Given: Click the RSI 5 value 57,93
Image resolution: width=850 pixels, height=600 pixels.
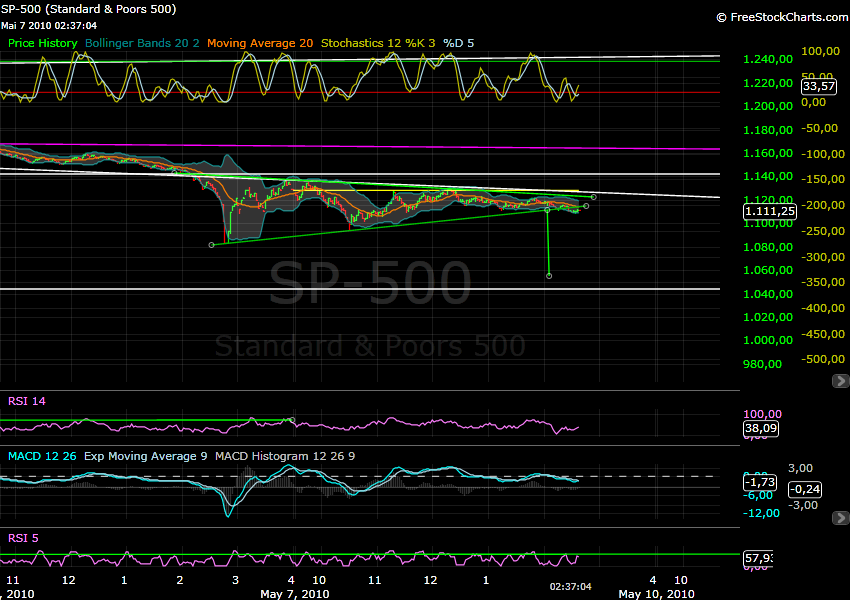Looking at the screenshot, I should (x=758, y=558).
